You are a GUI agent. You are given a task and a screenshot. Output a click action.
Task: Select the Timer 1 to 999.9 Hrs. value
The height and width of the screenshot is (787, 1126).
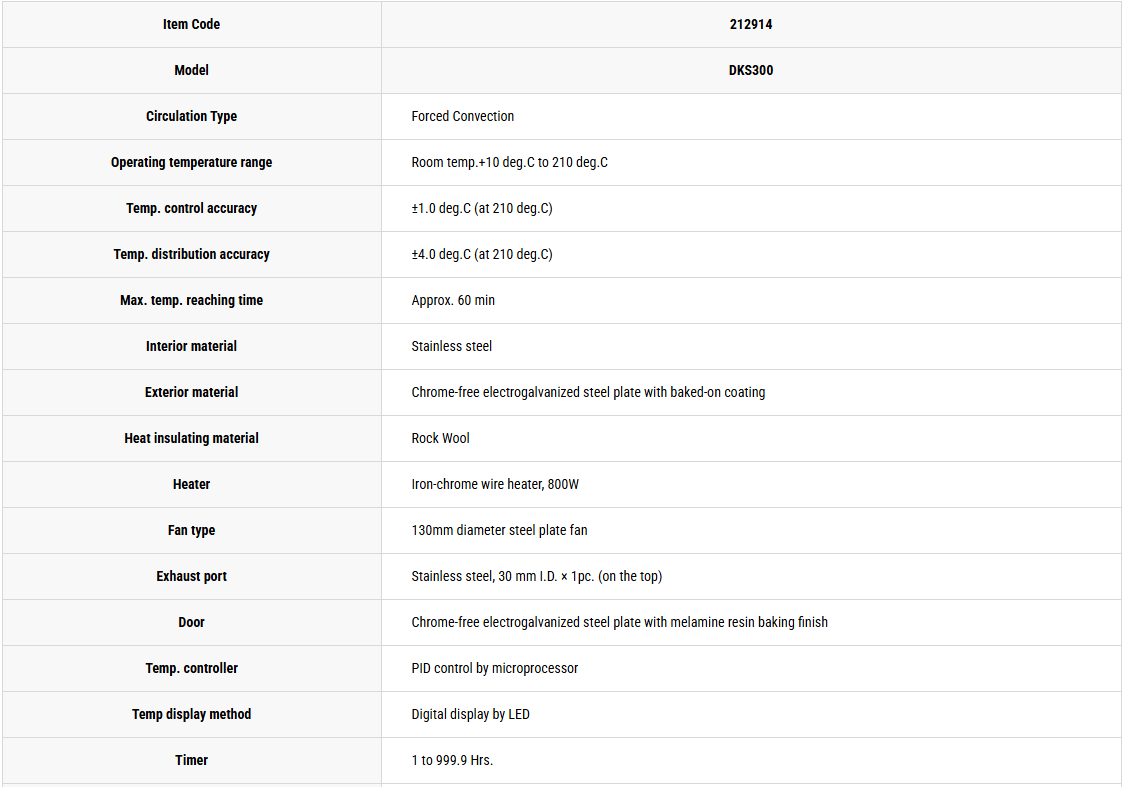tap(452, 760)
